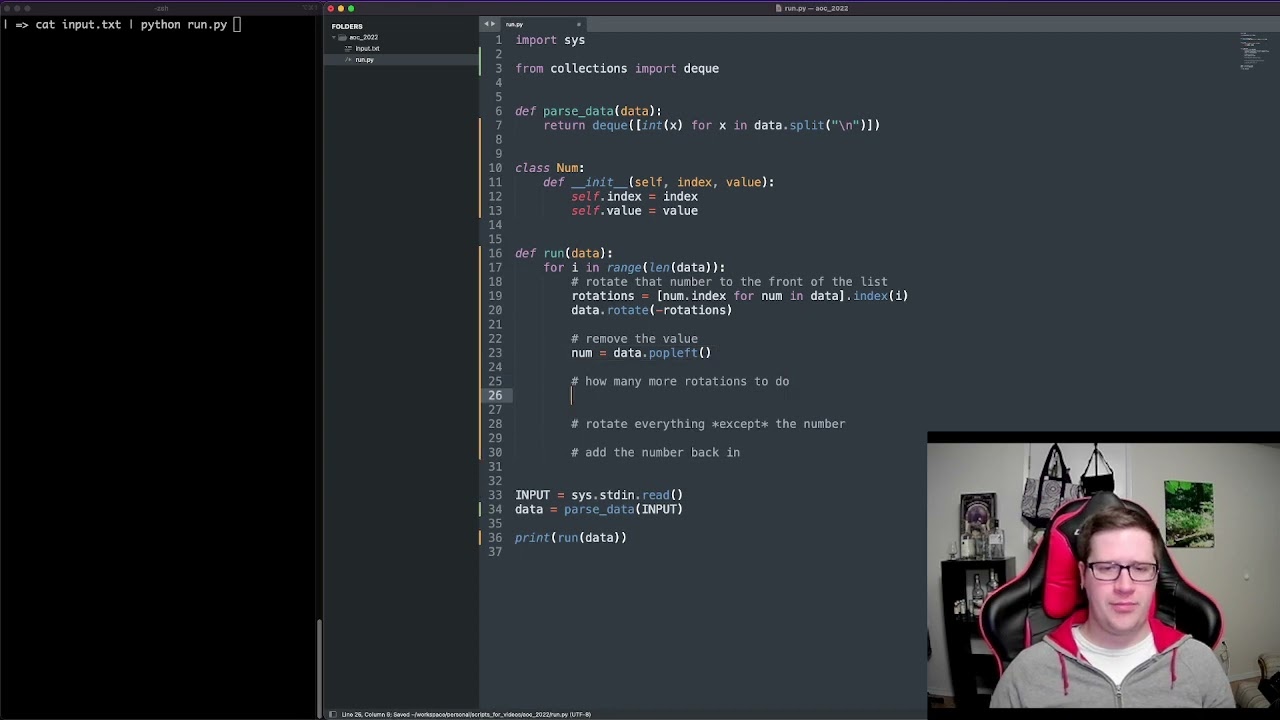The height and width of the screenshot is (720, 1280).
Task: Click '# how many more rotations to do'
Action: tap(680, 381)
